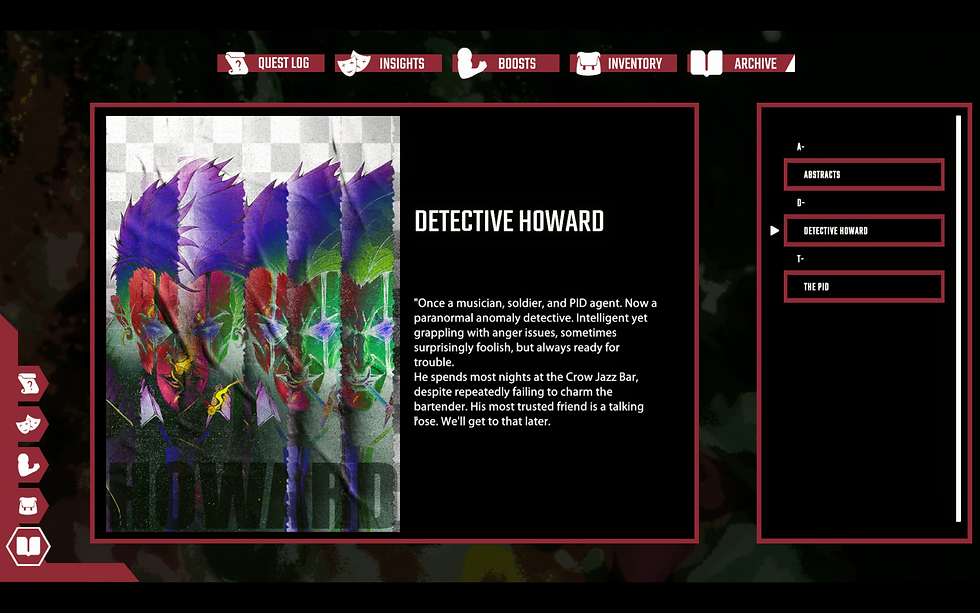Open boosts from left sidebar arm icon

pyautogui.click(x=29, y=465)
